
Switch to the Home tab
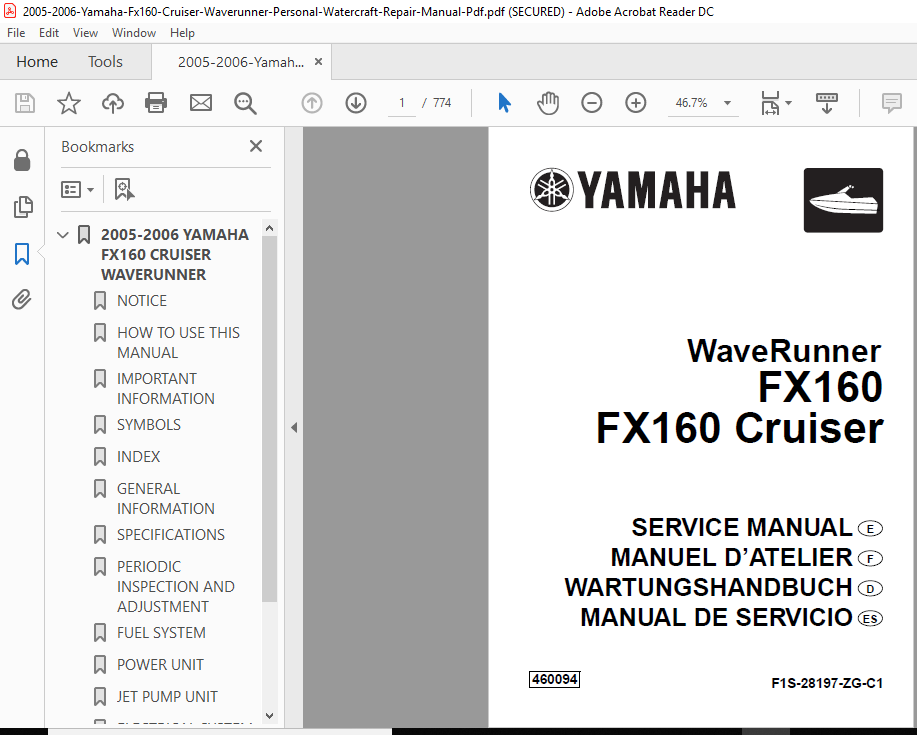pos(37,61)
